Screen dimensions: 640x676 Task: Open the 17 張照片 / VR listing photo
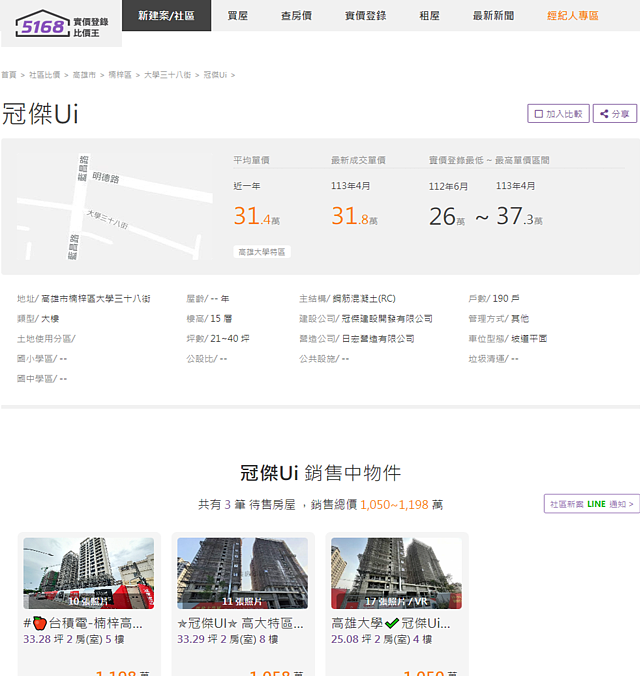[x=396, y=573]
